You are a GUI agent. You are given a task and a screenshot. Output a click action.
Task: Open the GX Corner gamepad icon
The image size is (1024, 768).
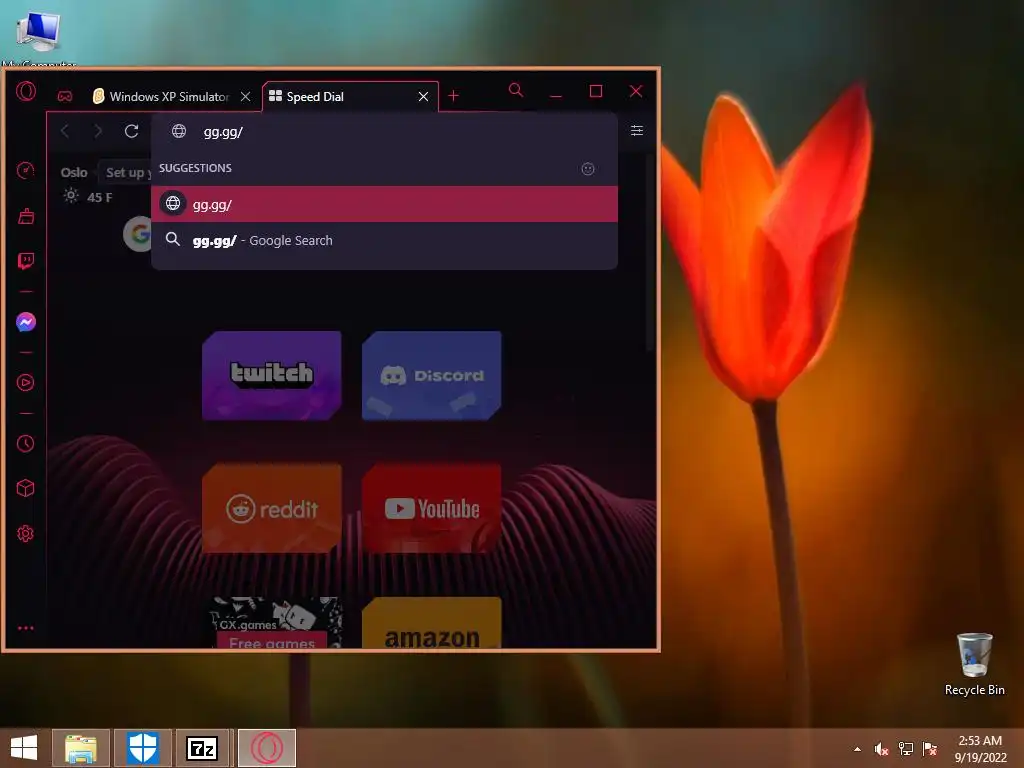coord(65,97)
